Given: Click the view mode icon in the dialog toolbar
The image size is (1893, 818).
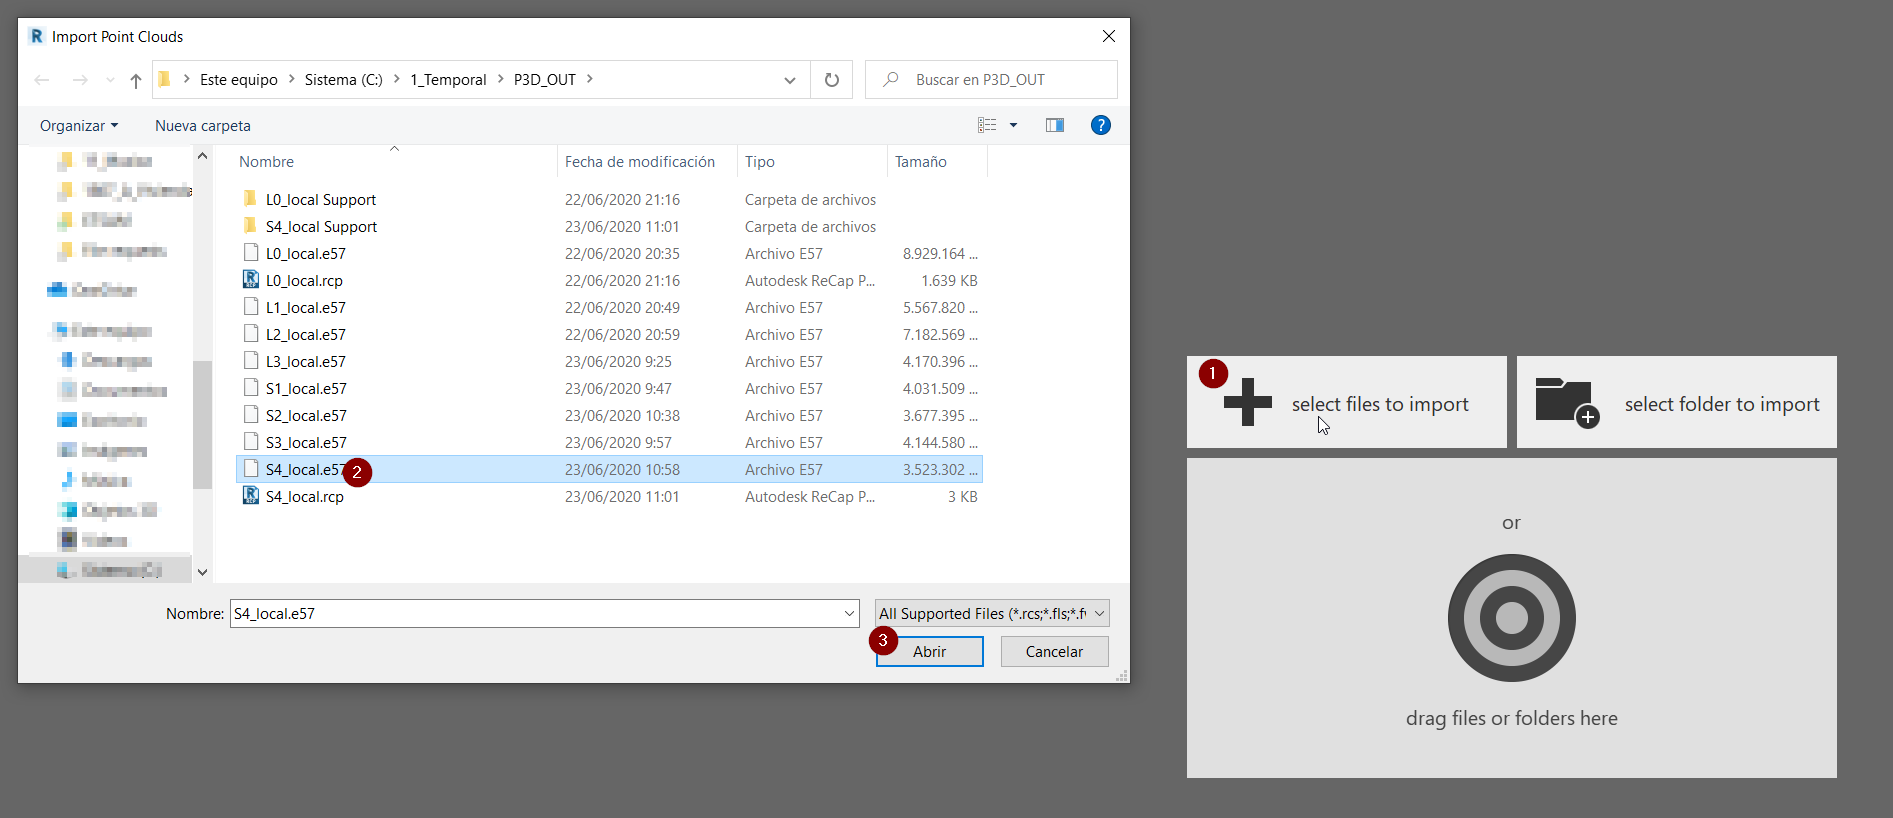Looking at the screenshot, I should [987, 125].
